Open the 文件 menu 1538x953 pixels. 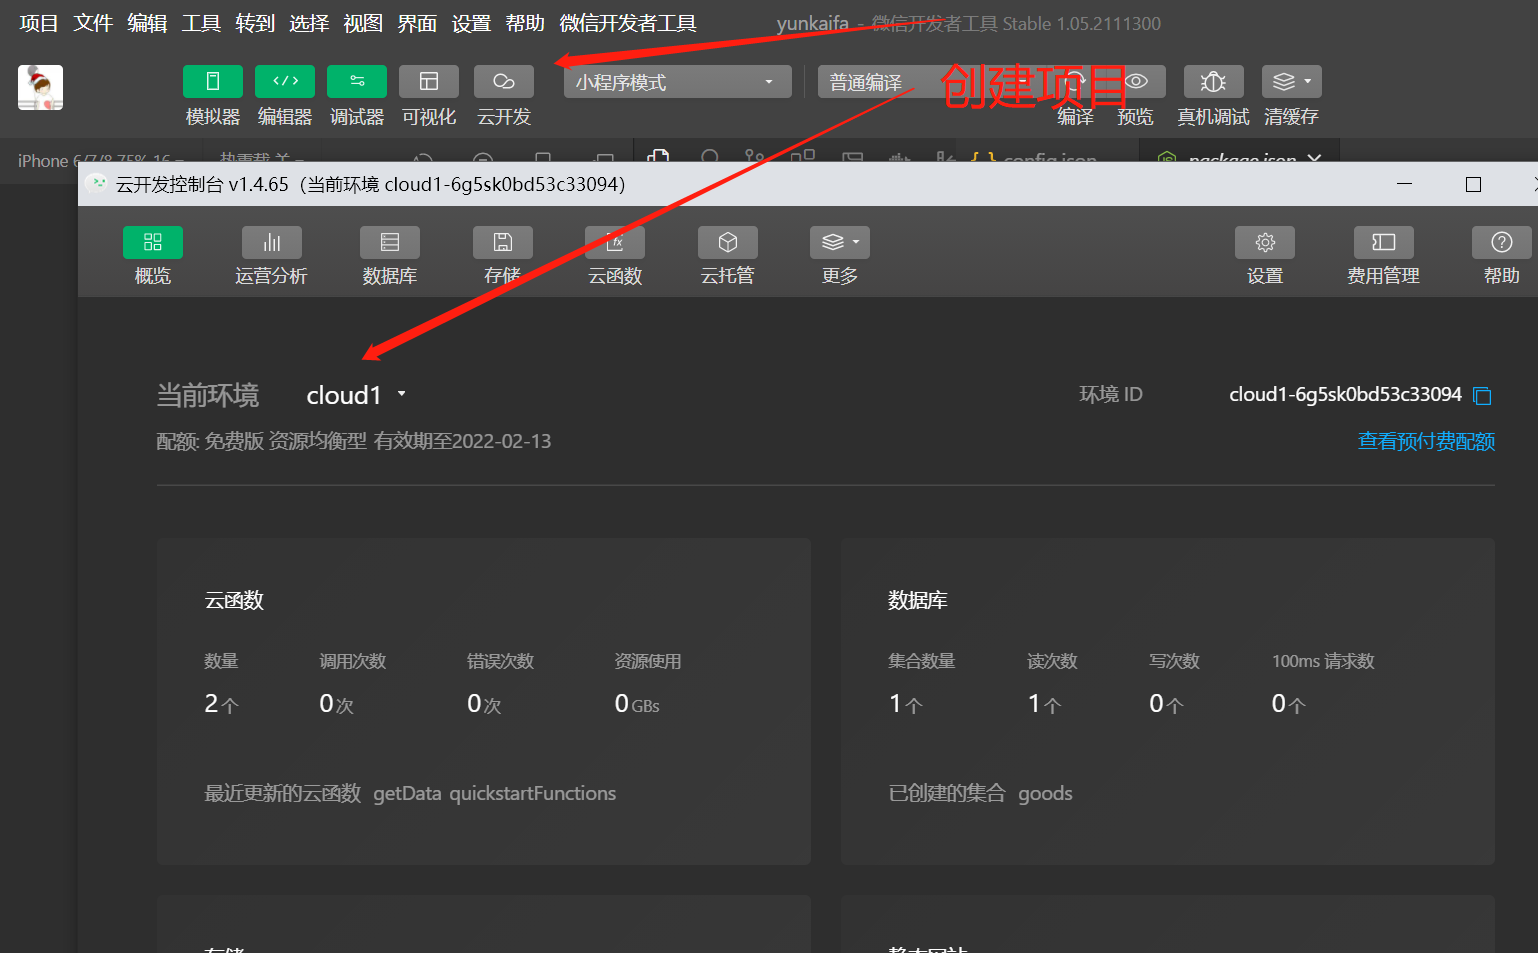coord(93,23)
